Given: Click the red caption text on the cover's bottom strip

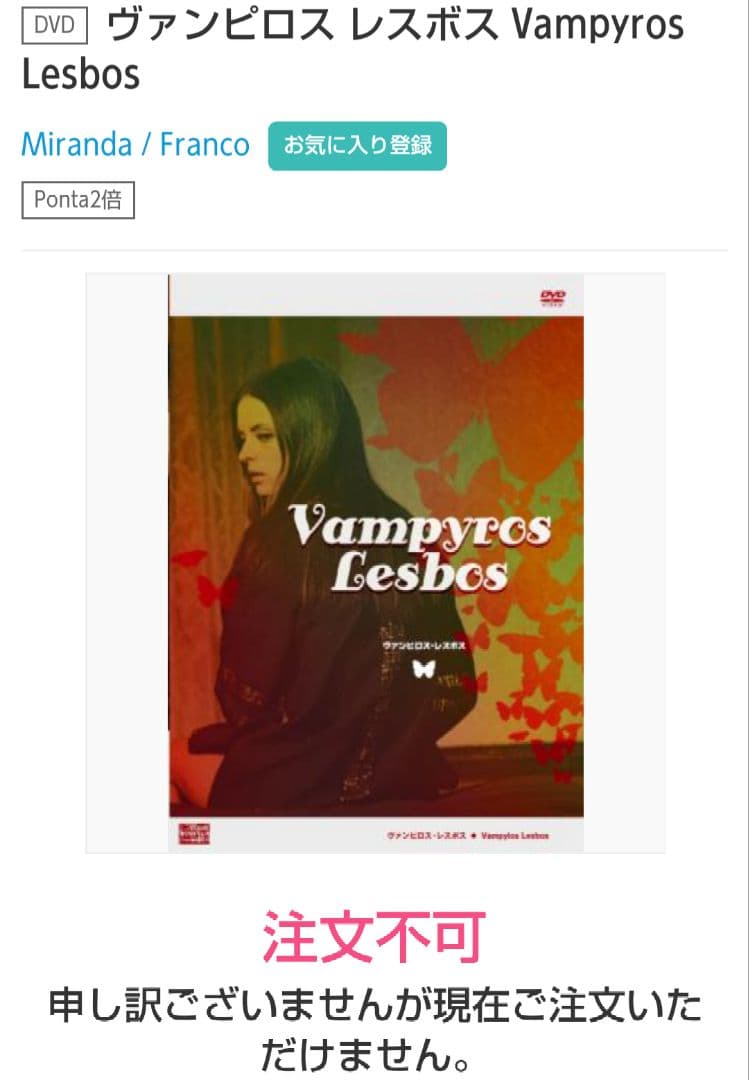Looking at the screenshot, I should coord(468,835).
